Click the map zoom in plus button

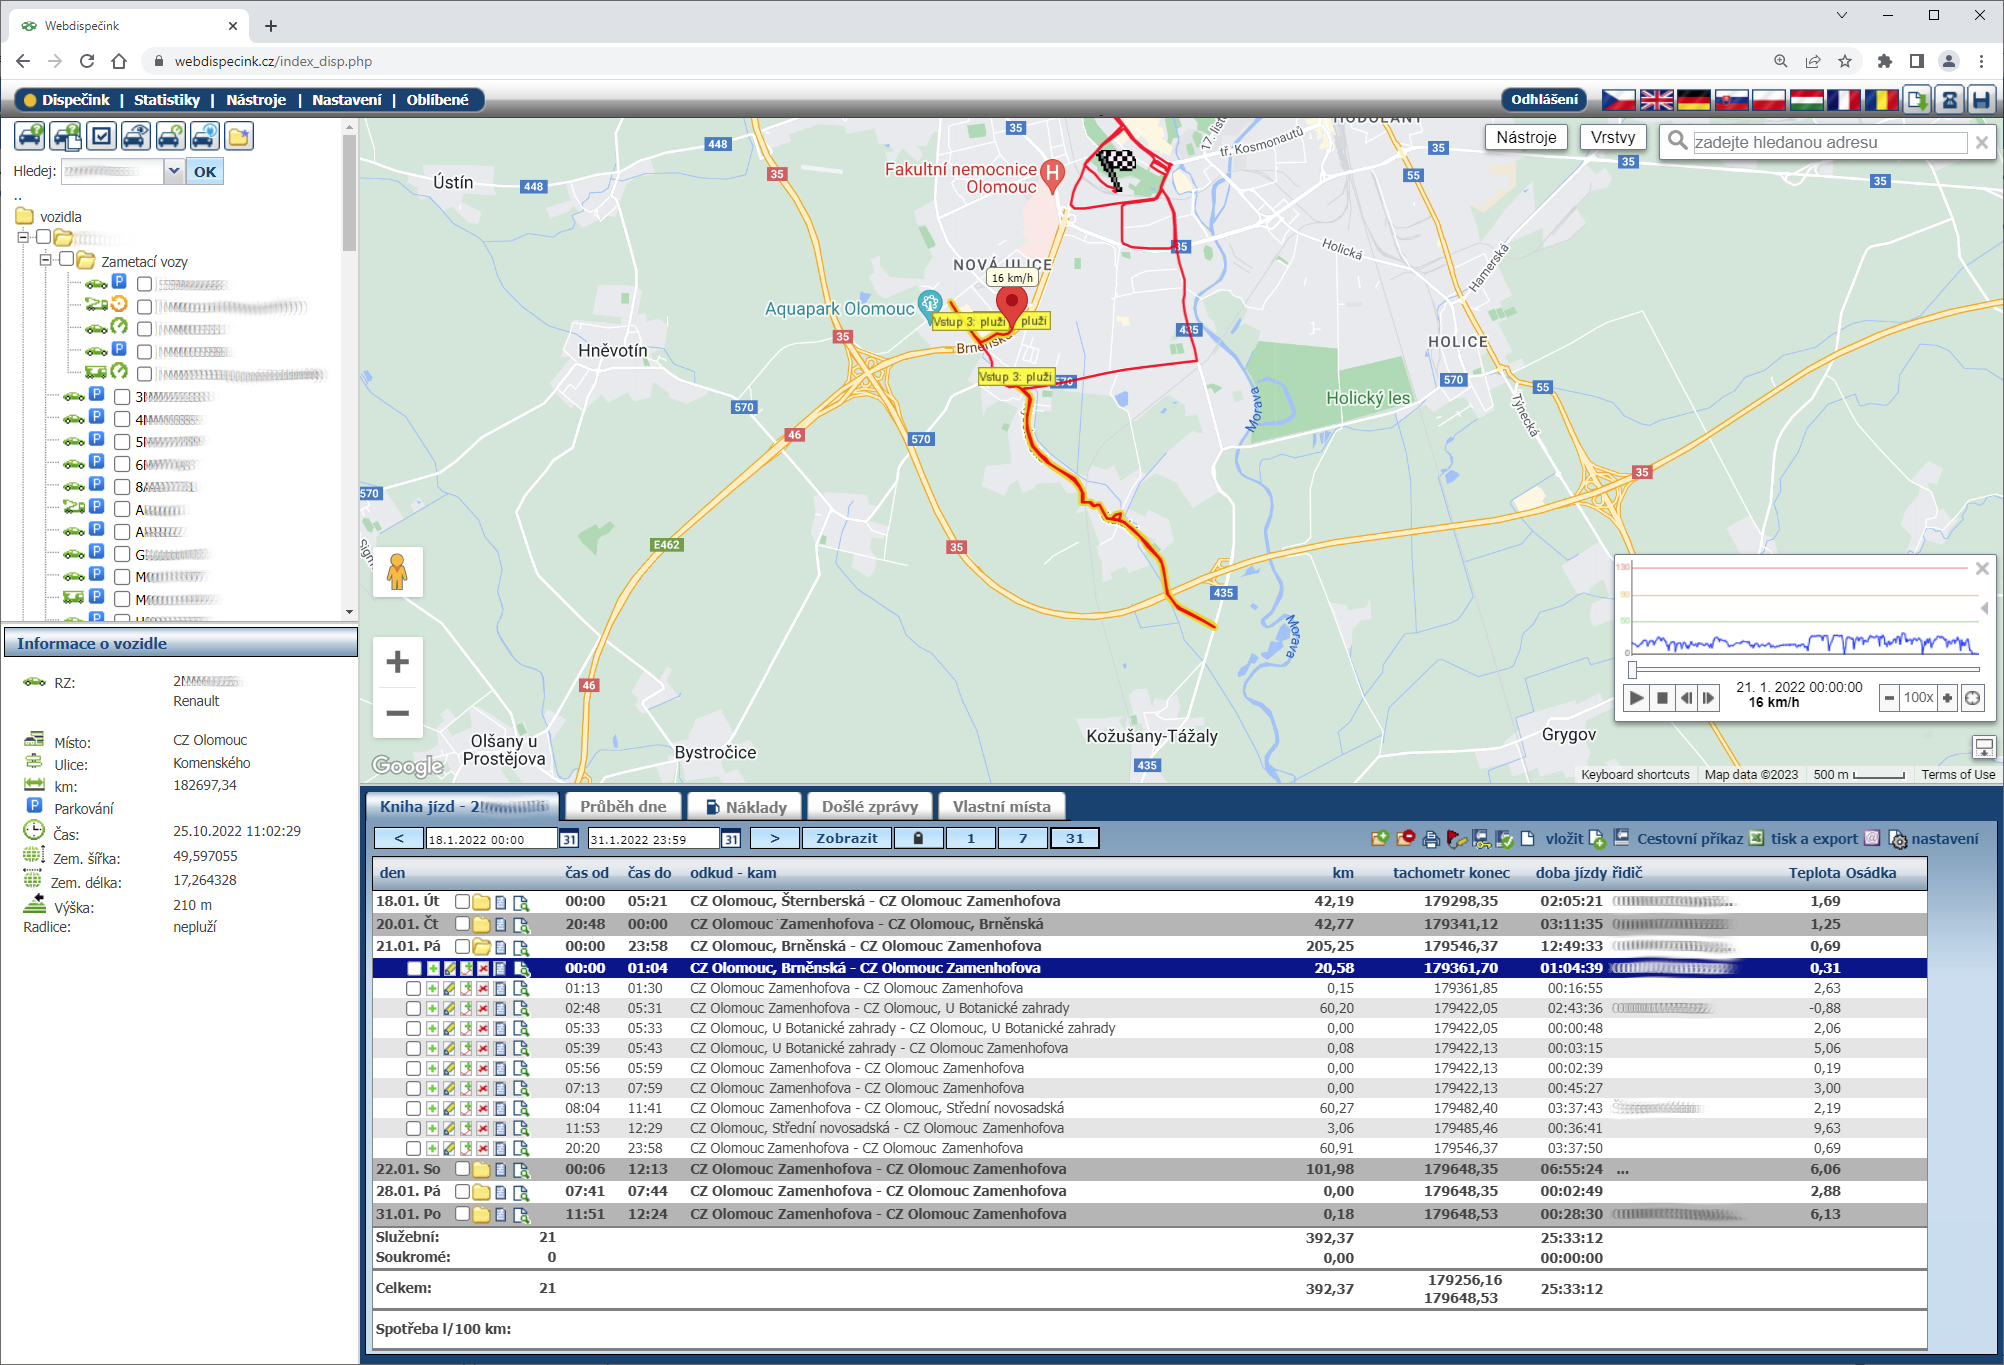397,662
